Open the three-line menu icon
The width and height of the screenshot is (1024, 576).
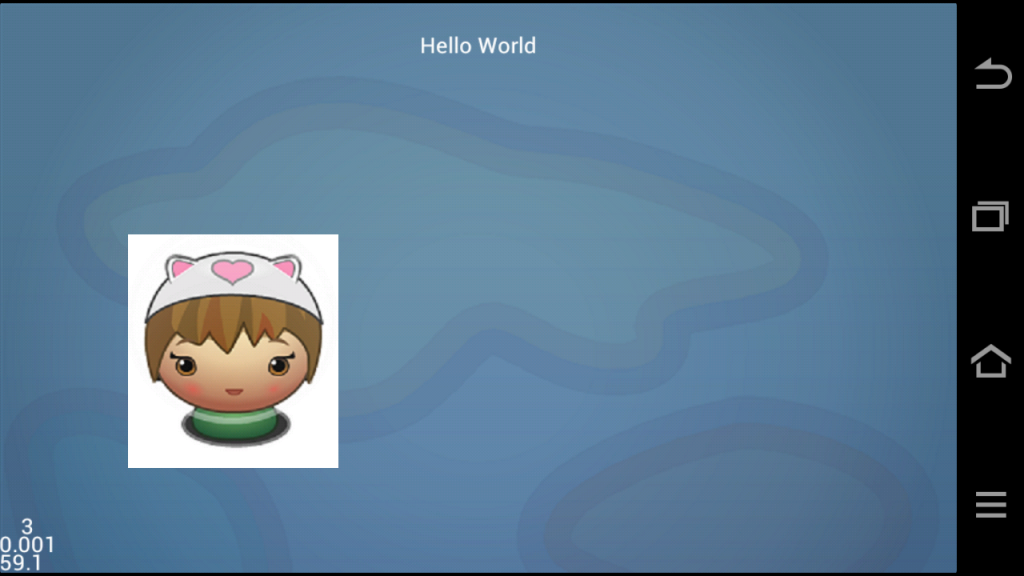(x=991, y=505)
